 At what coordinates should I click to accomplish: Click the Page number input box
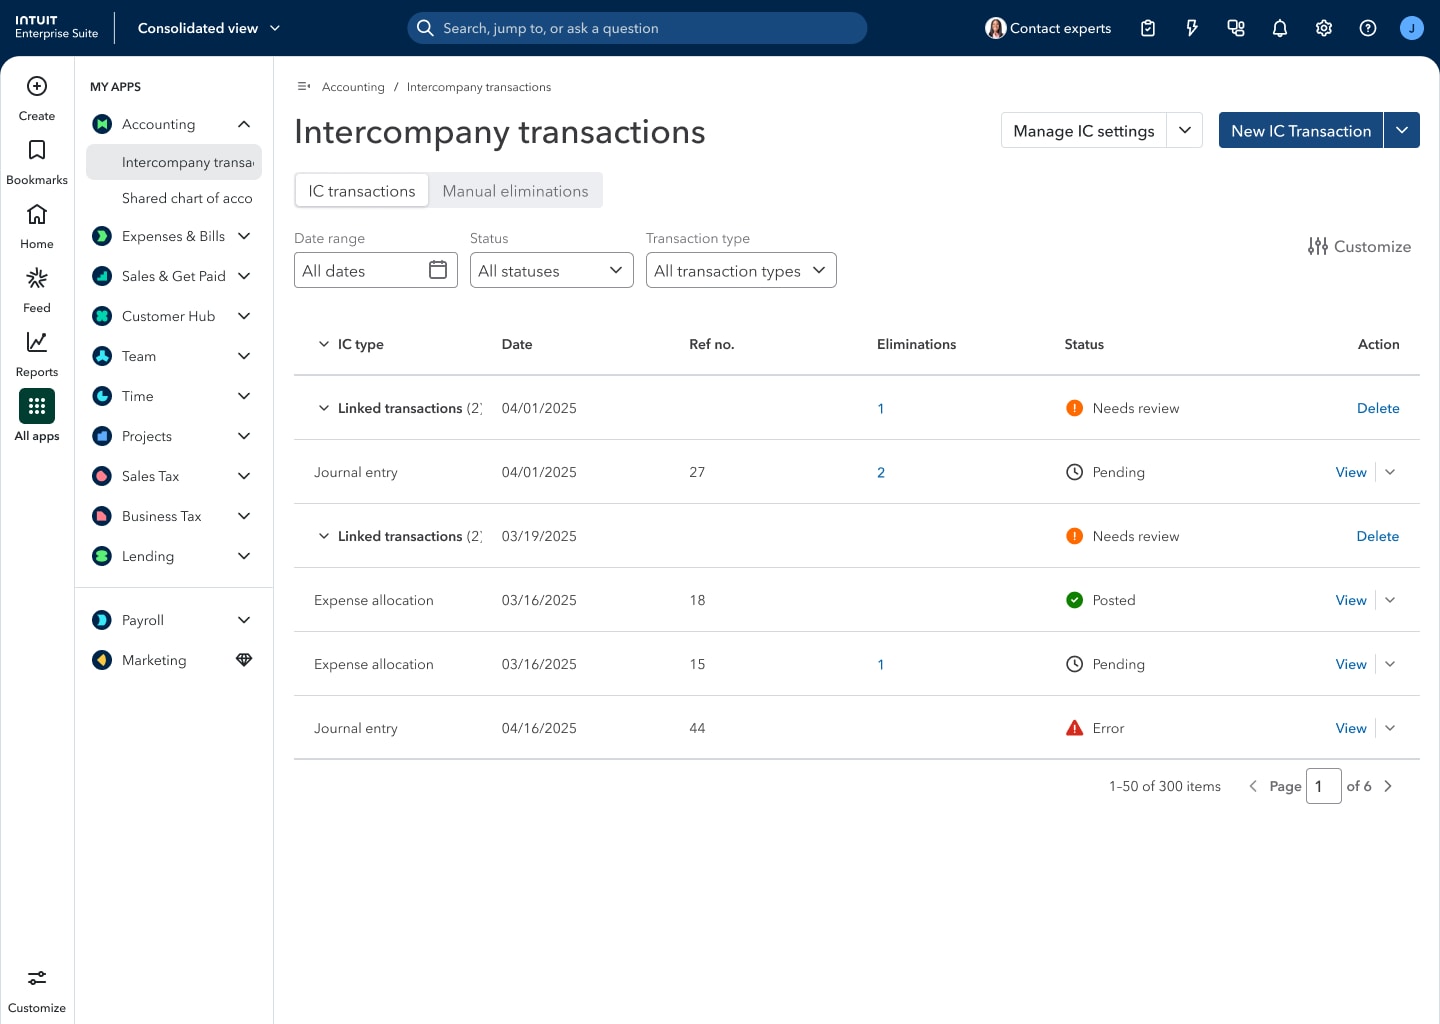click(1324, 786)
